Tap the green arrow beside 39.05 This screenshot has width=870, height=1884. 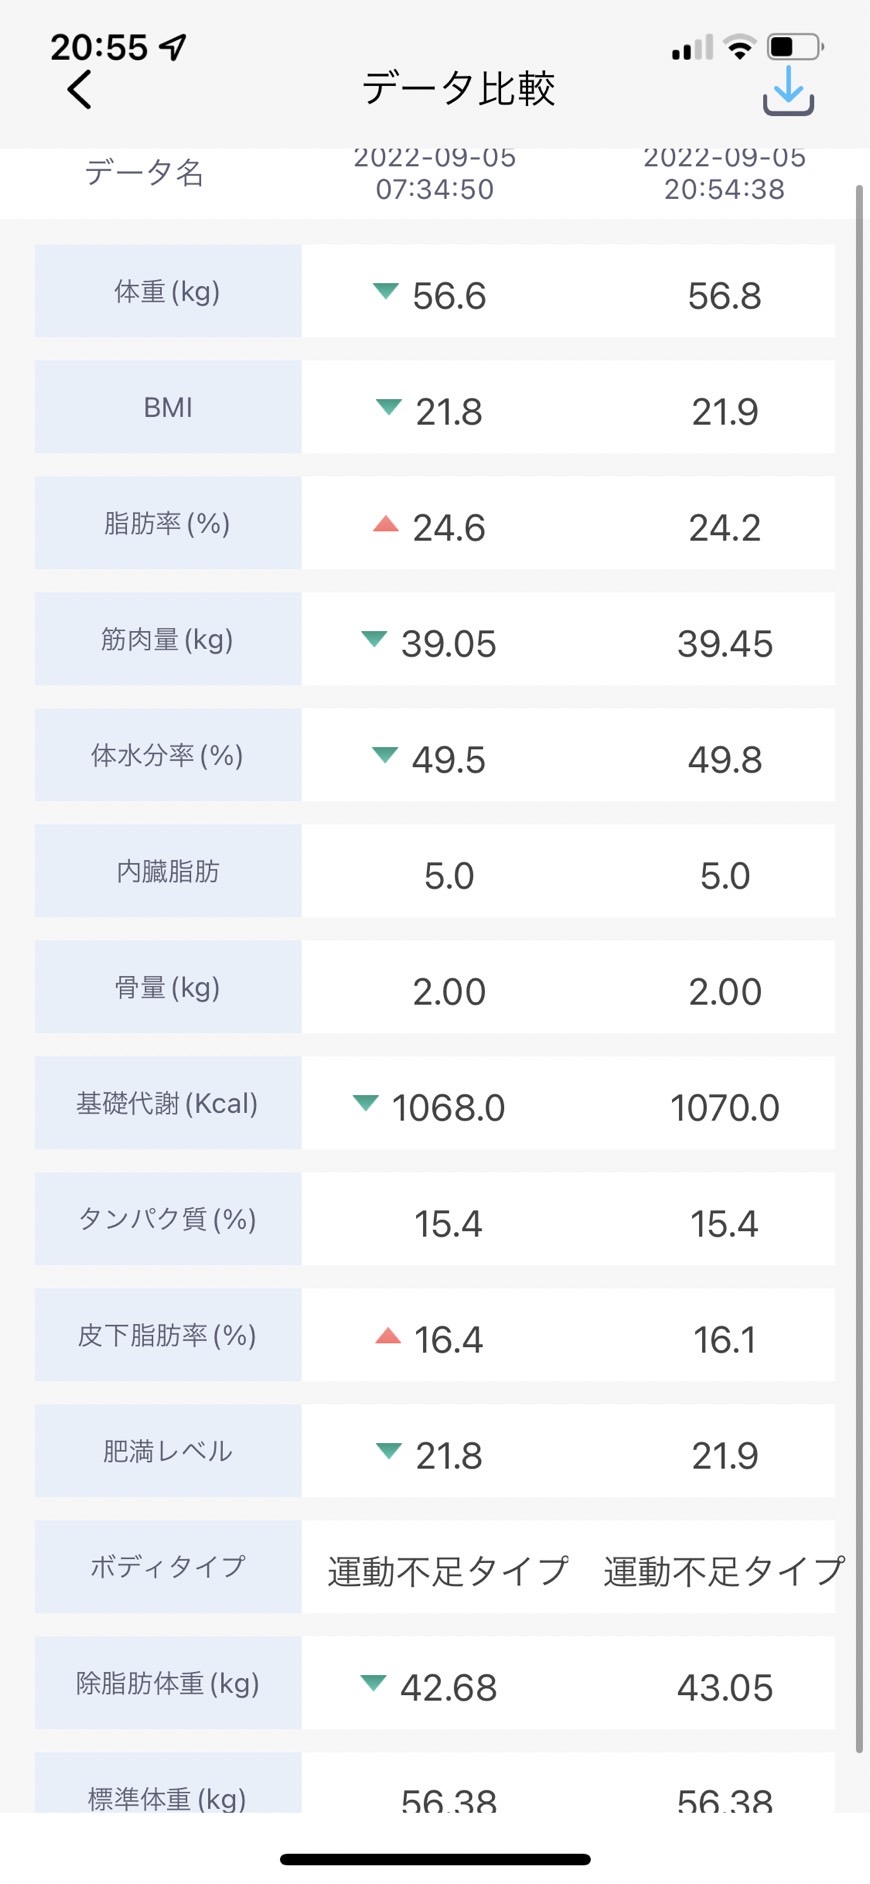click(x=374, y=639)
